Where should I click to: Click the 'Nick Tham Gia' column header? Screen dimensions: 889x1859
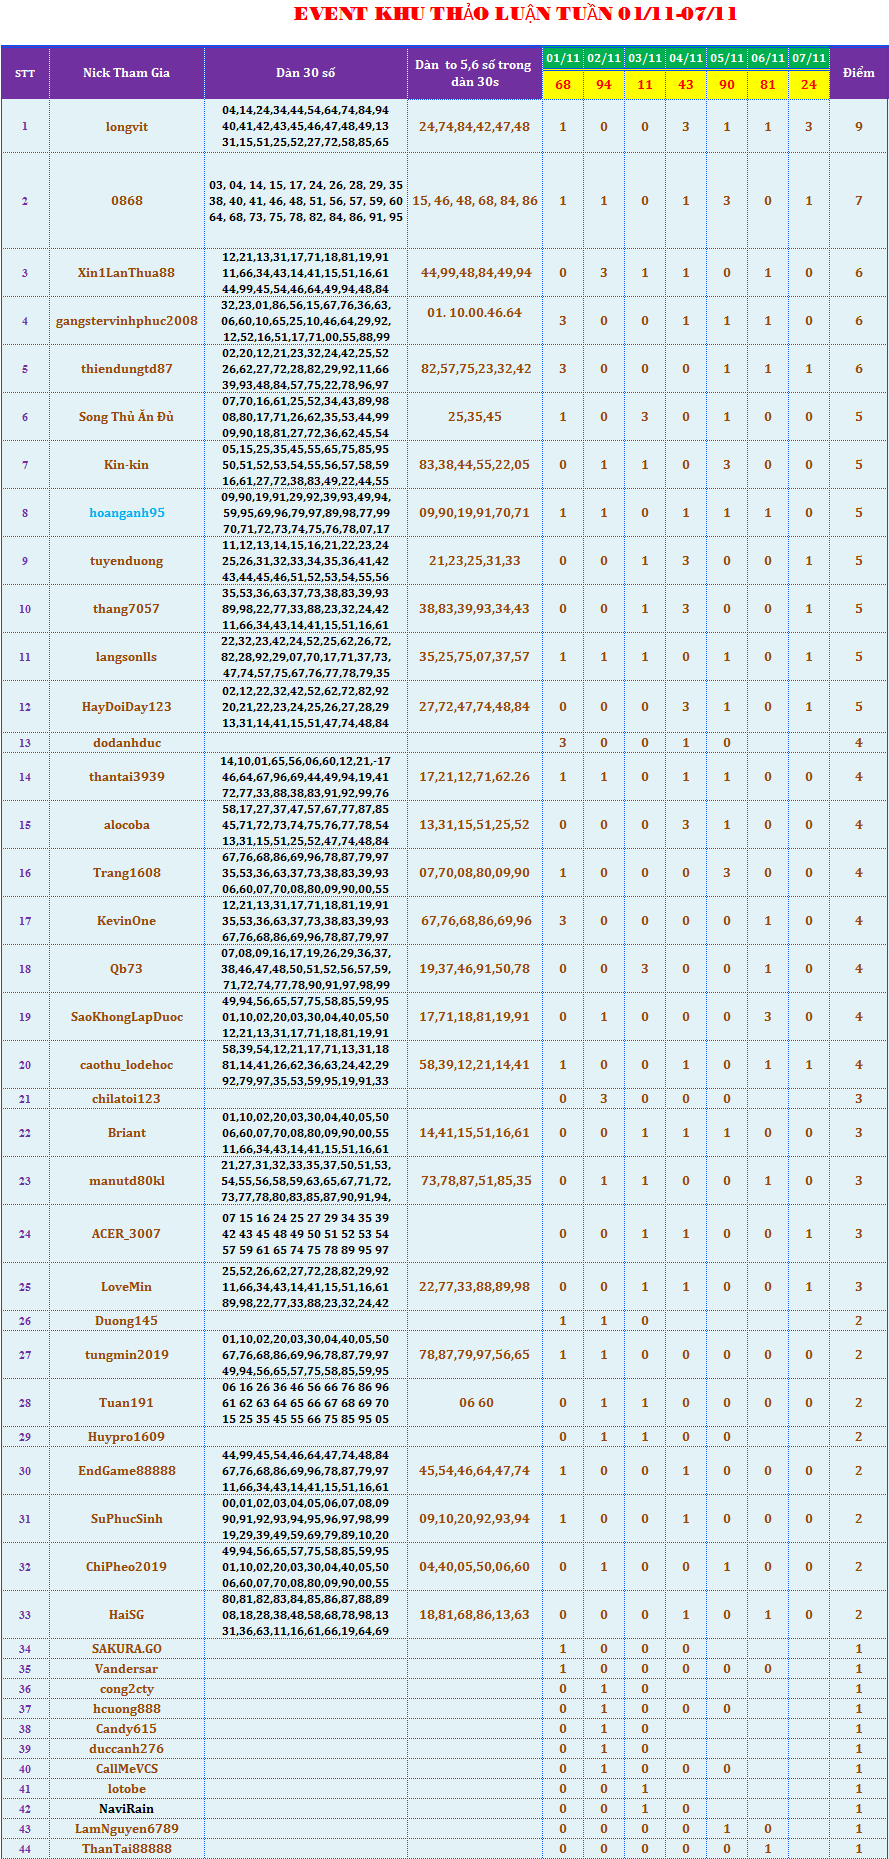click(126, 73)
